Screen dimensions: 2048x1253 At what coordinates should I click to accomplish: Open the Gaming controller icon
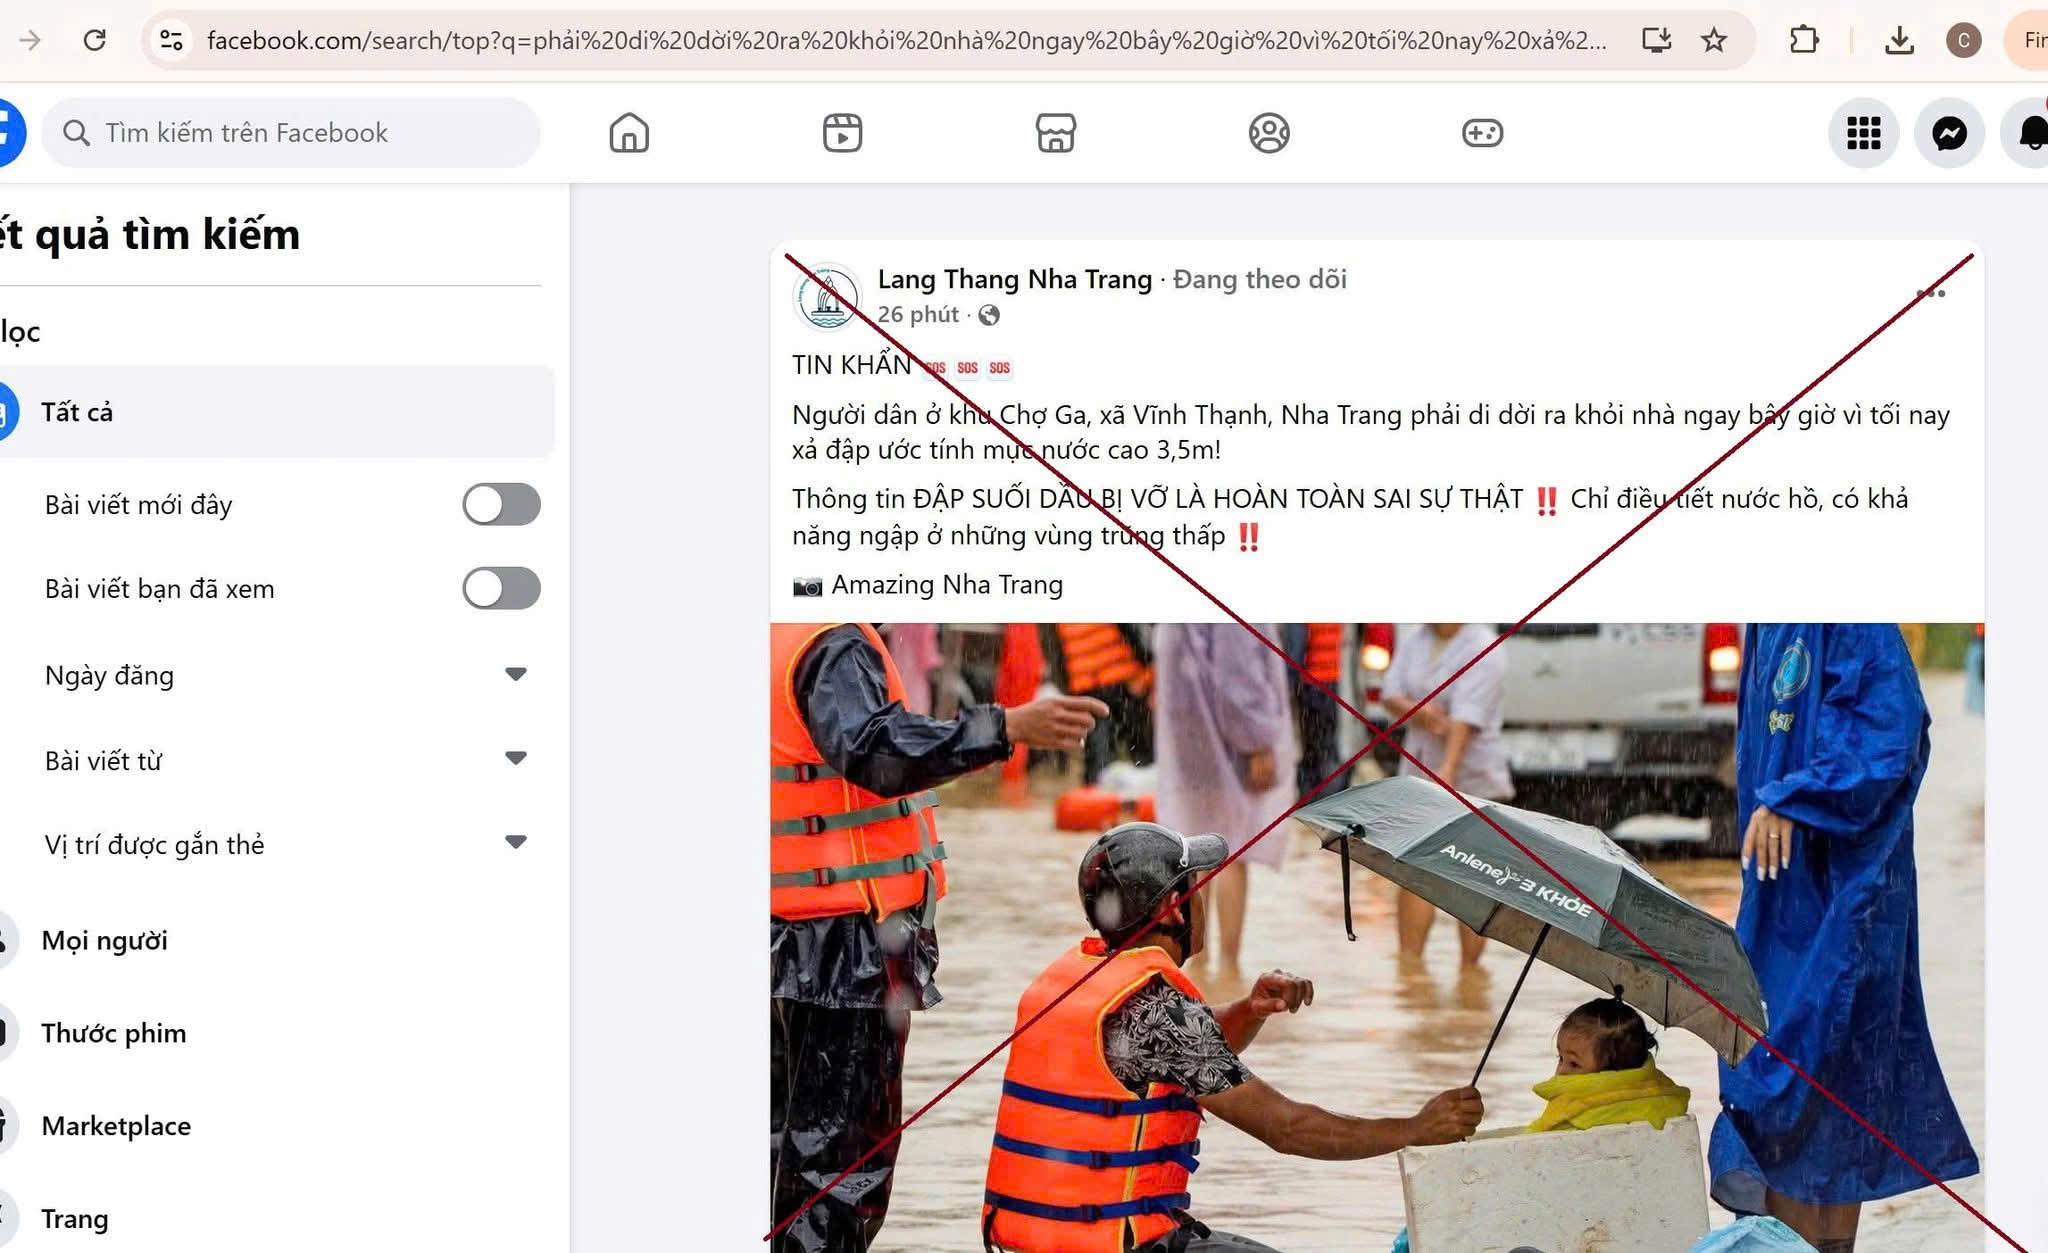(x=1482, y=133)
